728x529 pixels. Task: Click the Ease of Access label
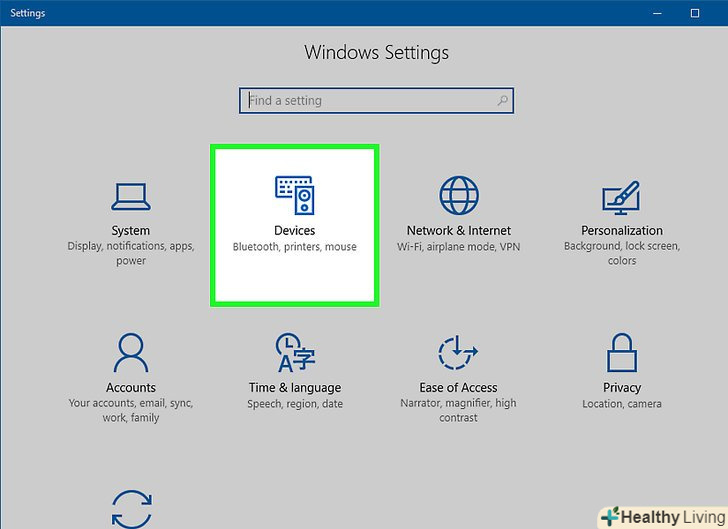[458, 387]
